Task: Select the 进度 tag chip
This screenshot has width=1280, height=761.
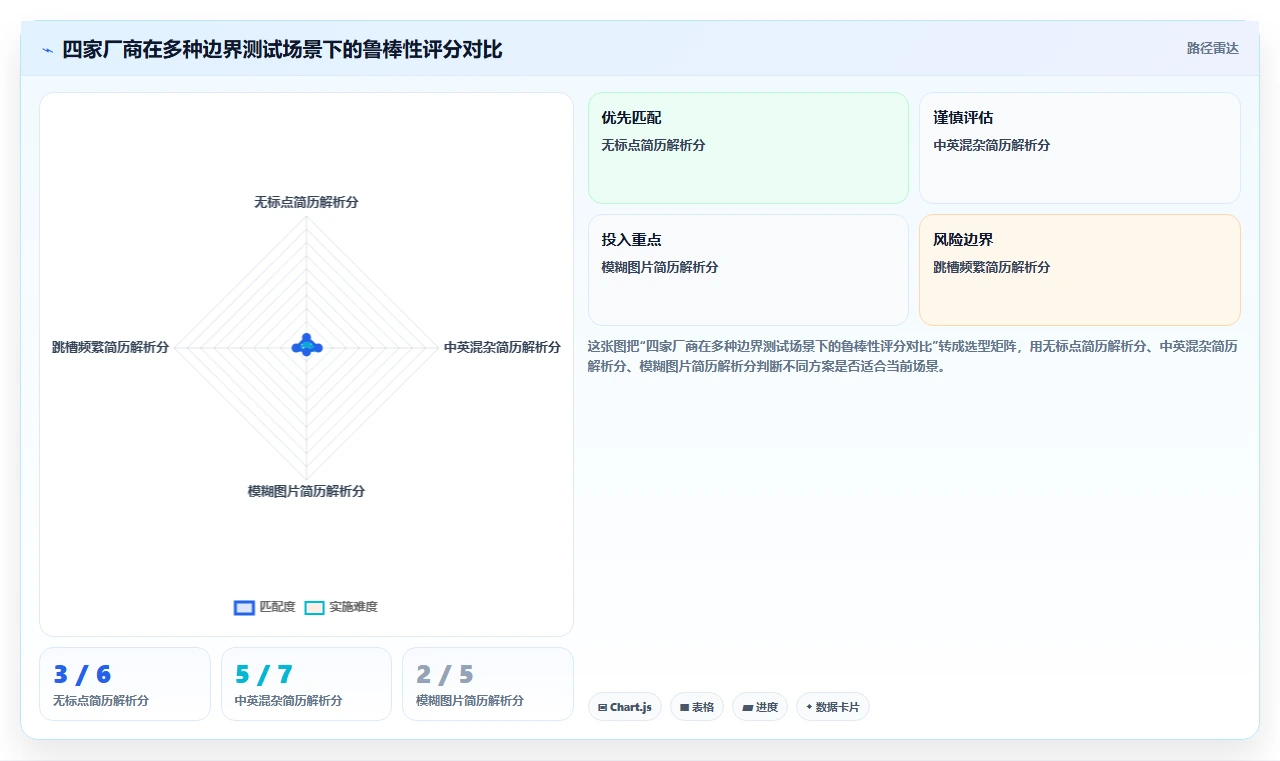Action: click(x=760, y=707)
